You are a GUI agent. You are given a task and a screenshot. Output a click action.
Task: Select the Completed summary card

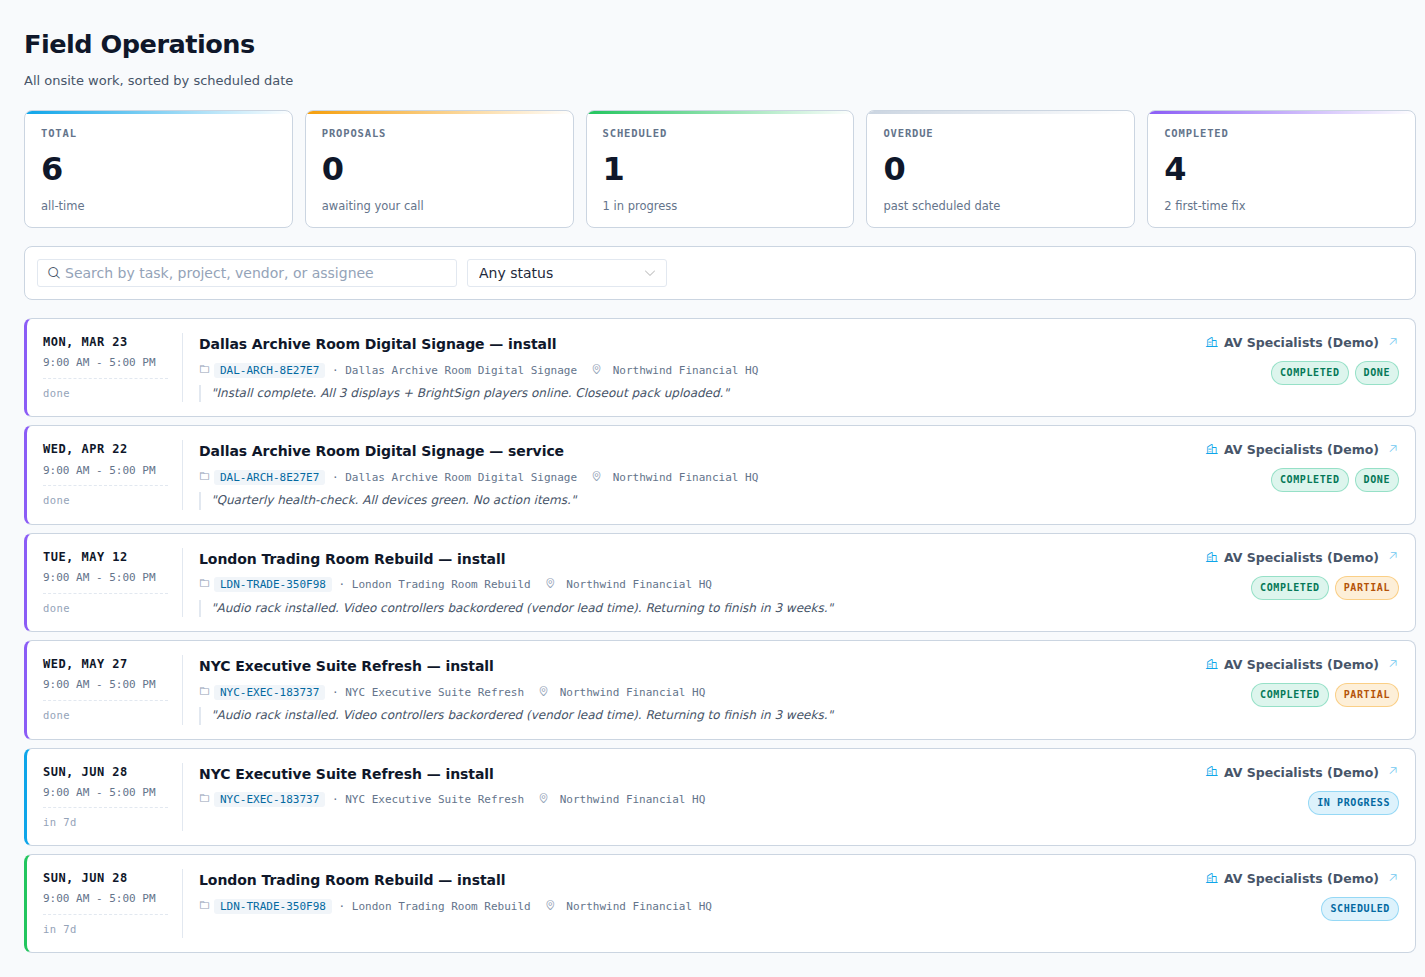(x=1281, y=169)
